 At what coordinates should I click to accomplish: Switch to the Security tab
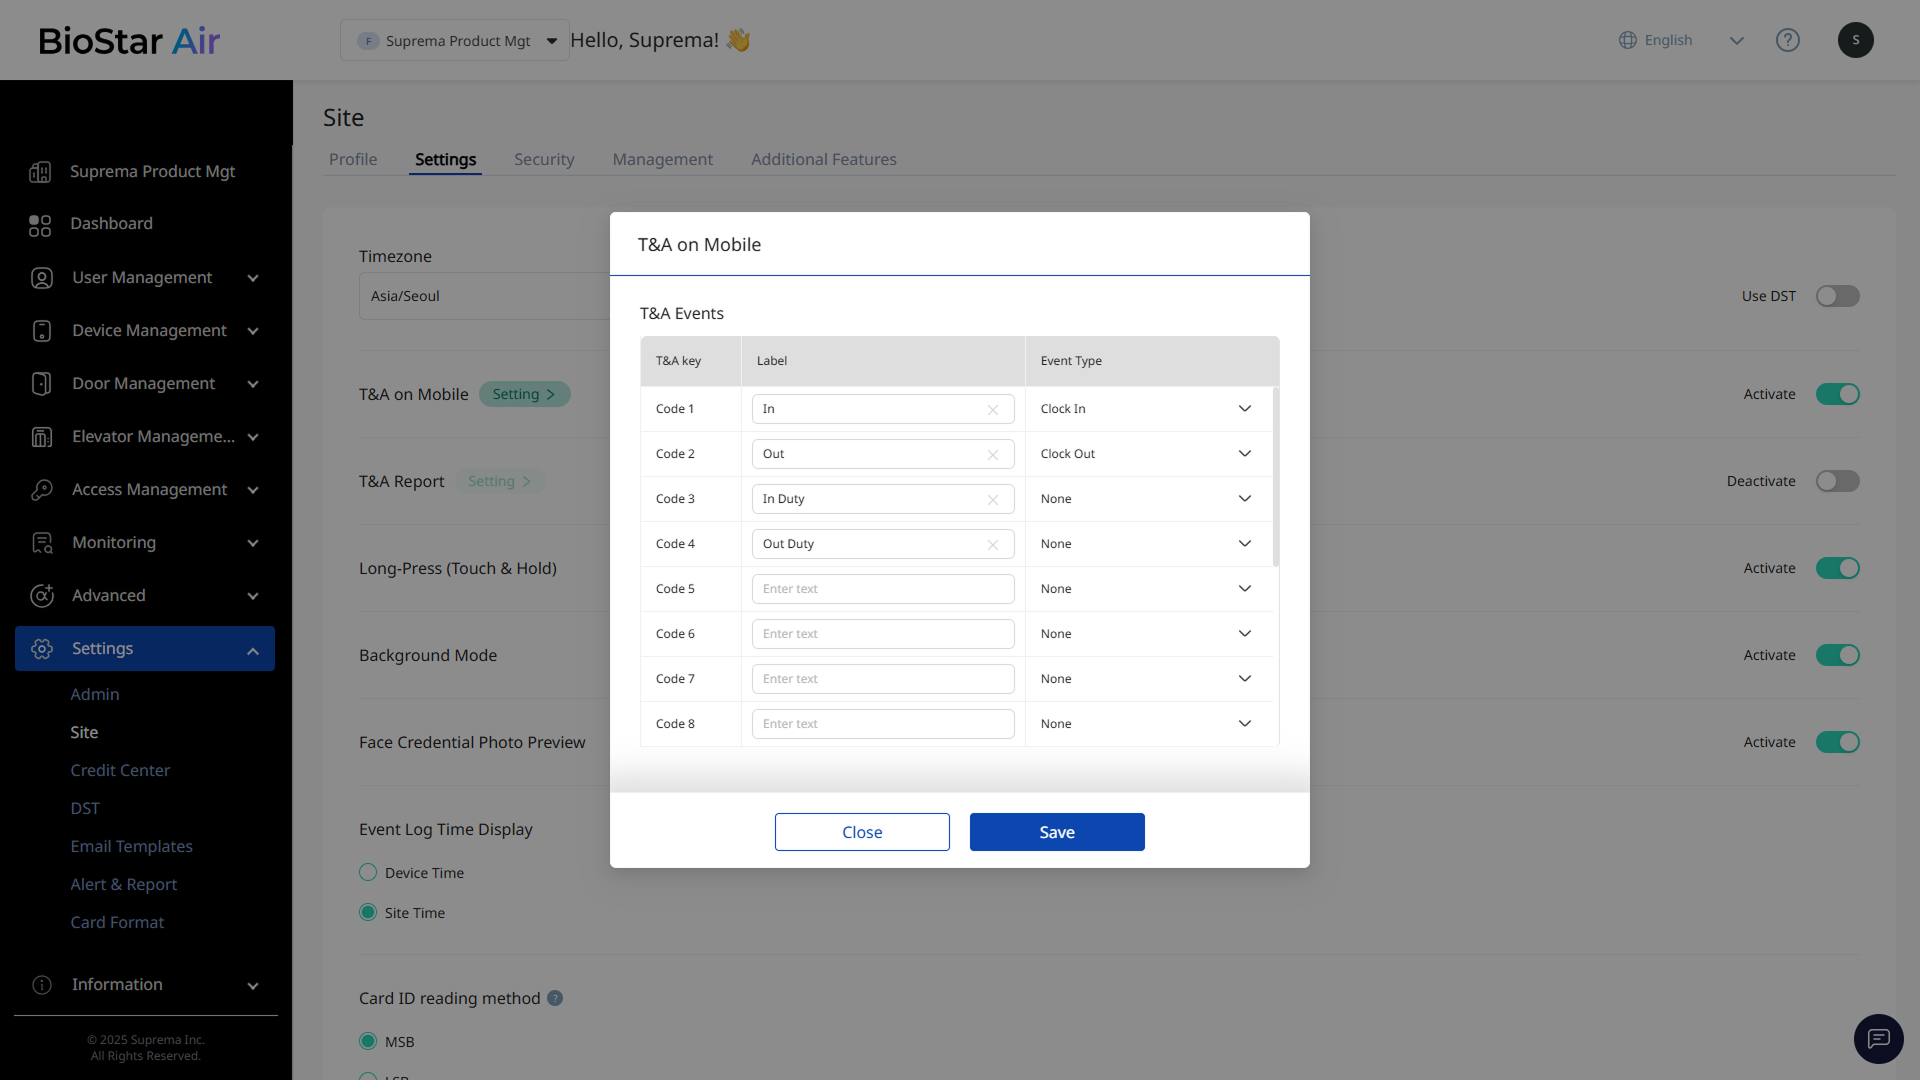pos(543,160)
